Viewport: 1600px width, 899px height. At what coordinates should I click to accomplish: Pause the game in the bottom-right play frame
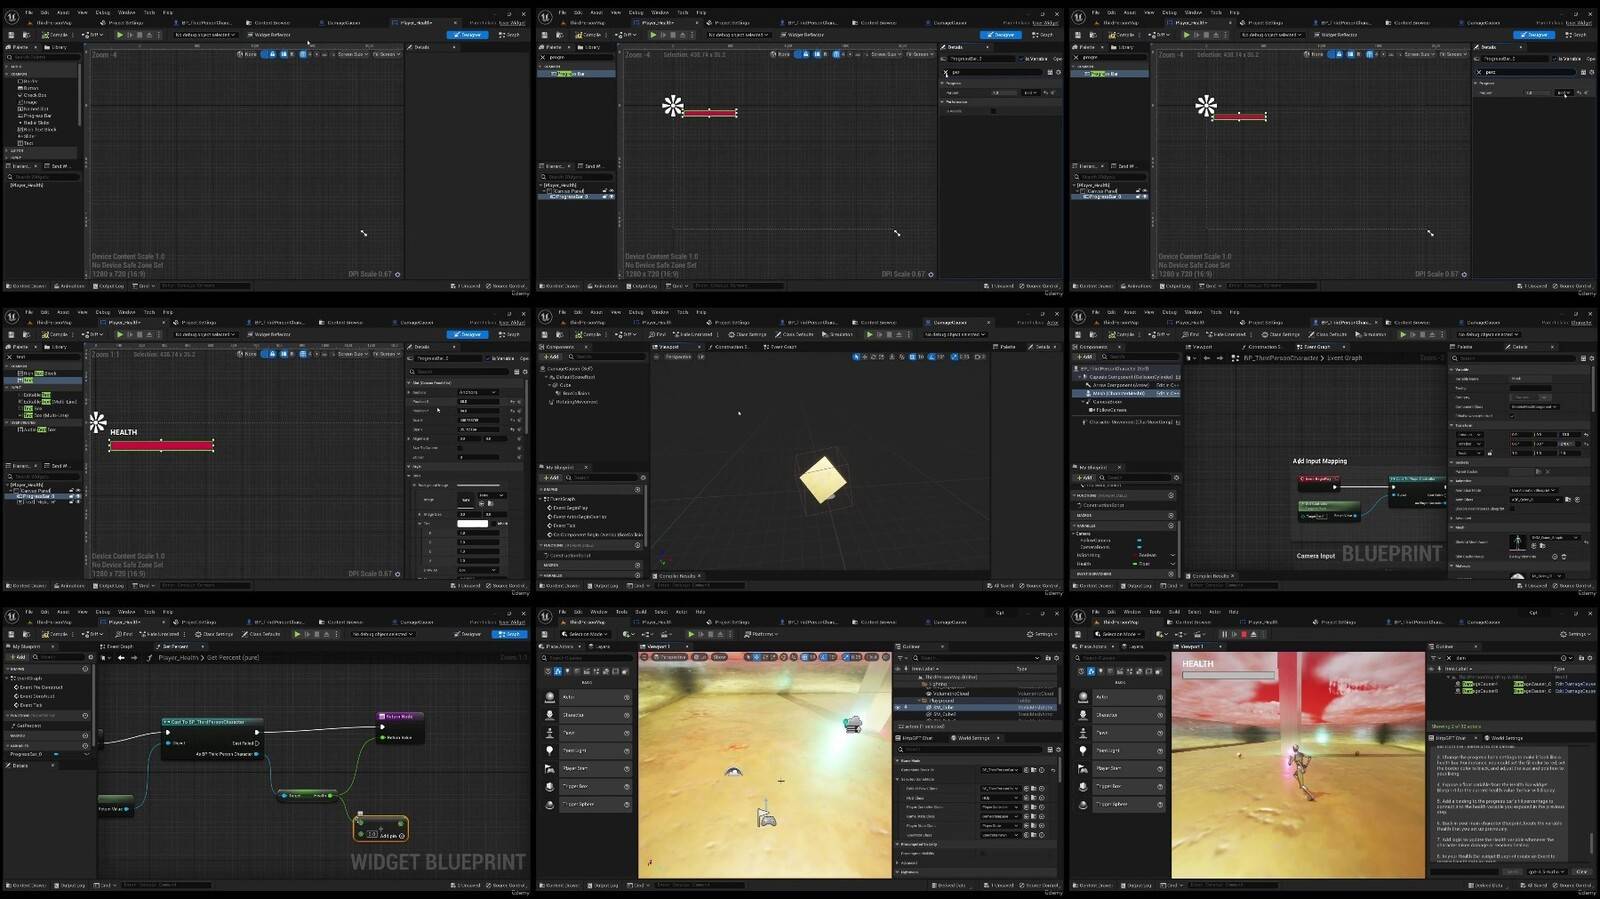point(1223,634)
